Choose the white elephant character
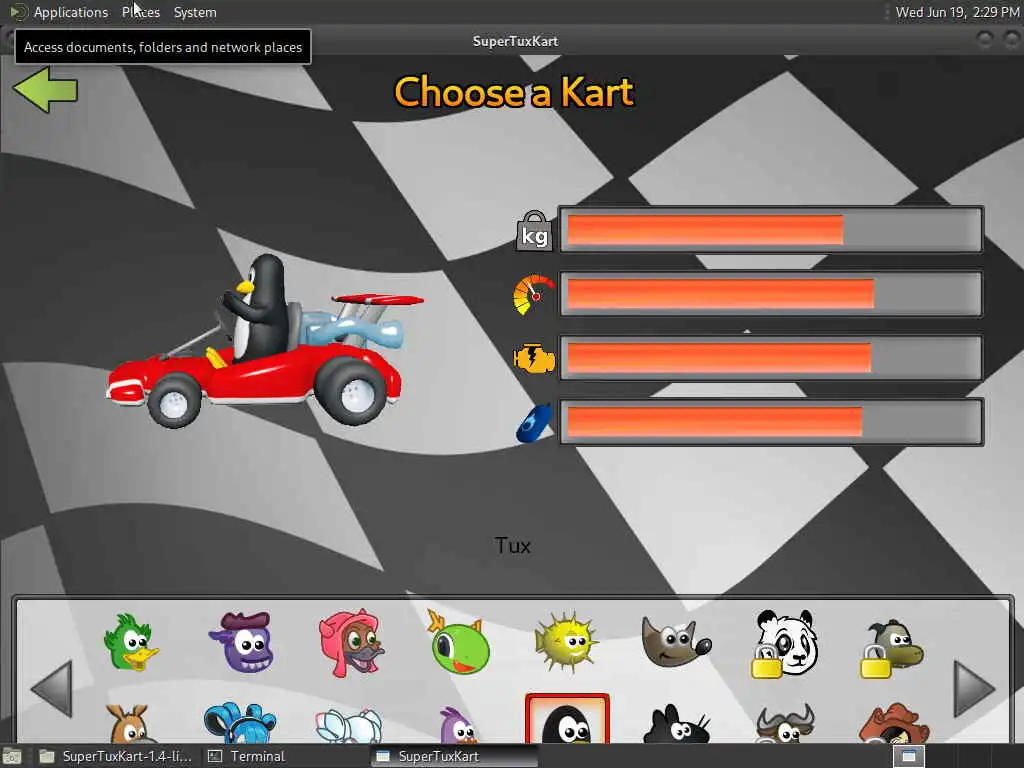 click(x=349, y=726)
